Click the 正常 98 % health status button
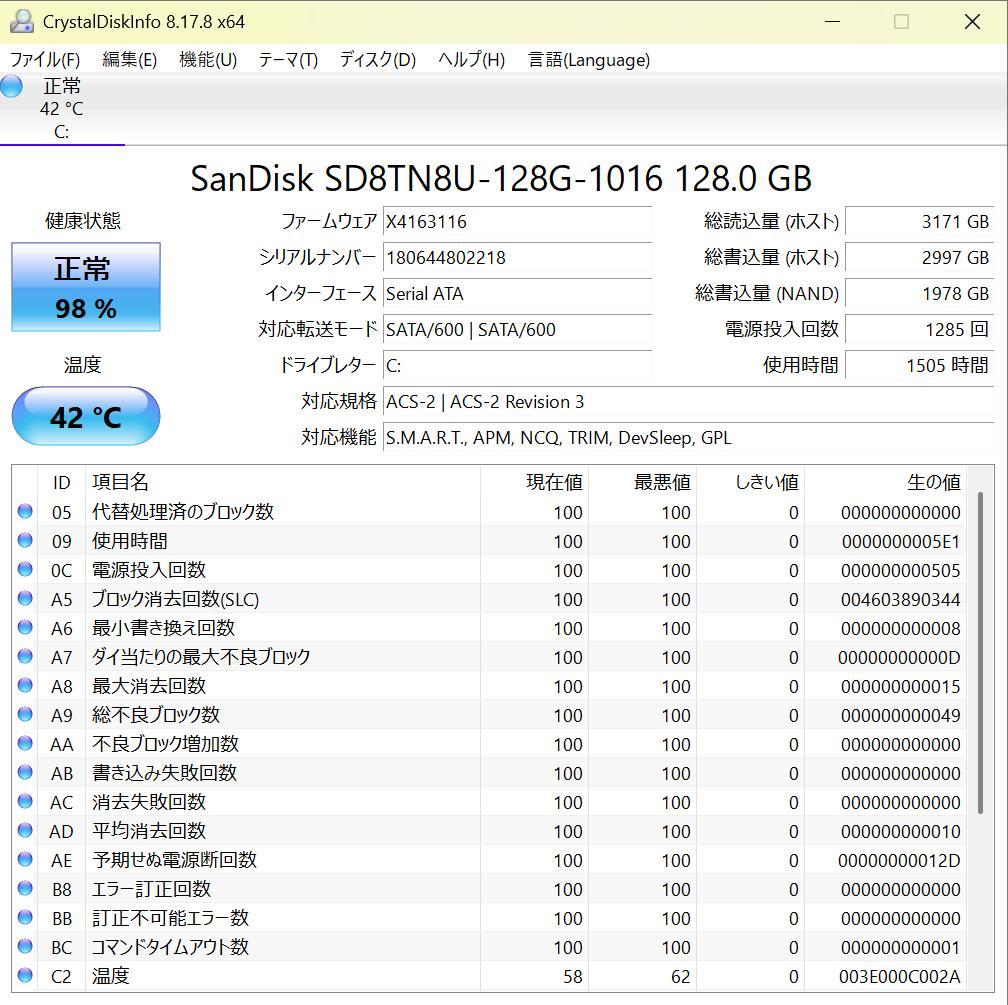The width and height of the screenshot is (1008, 1005). tap(86, 287)
